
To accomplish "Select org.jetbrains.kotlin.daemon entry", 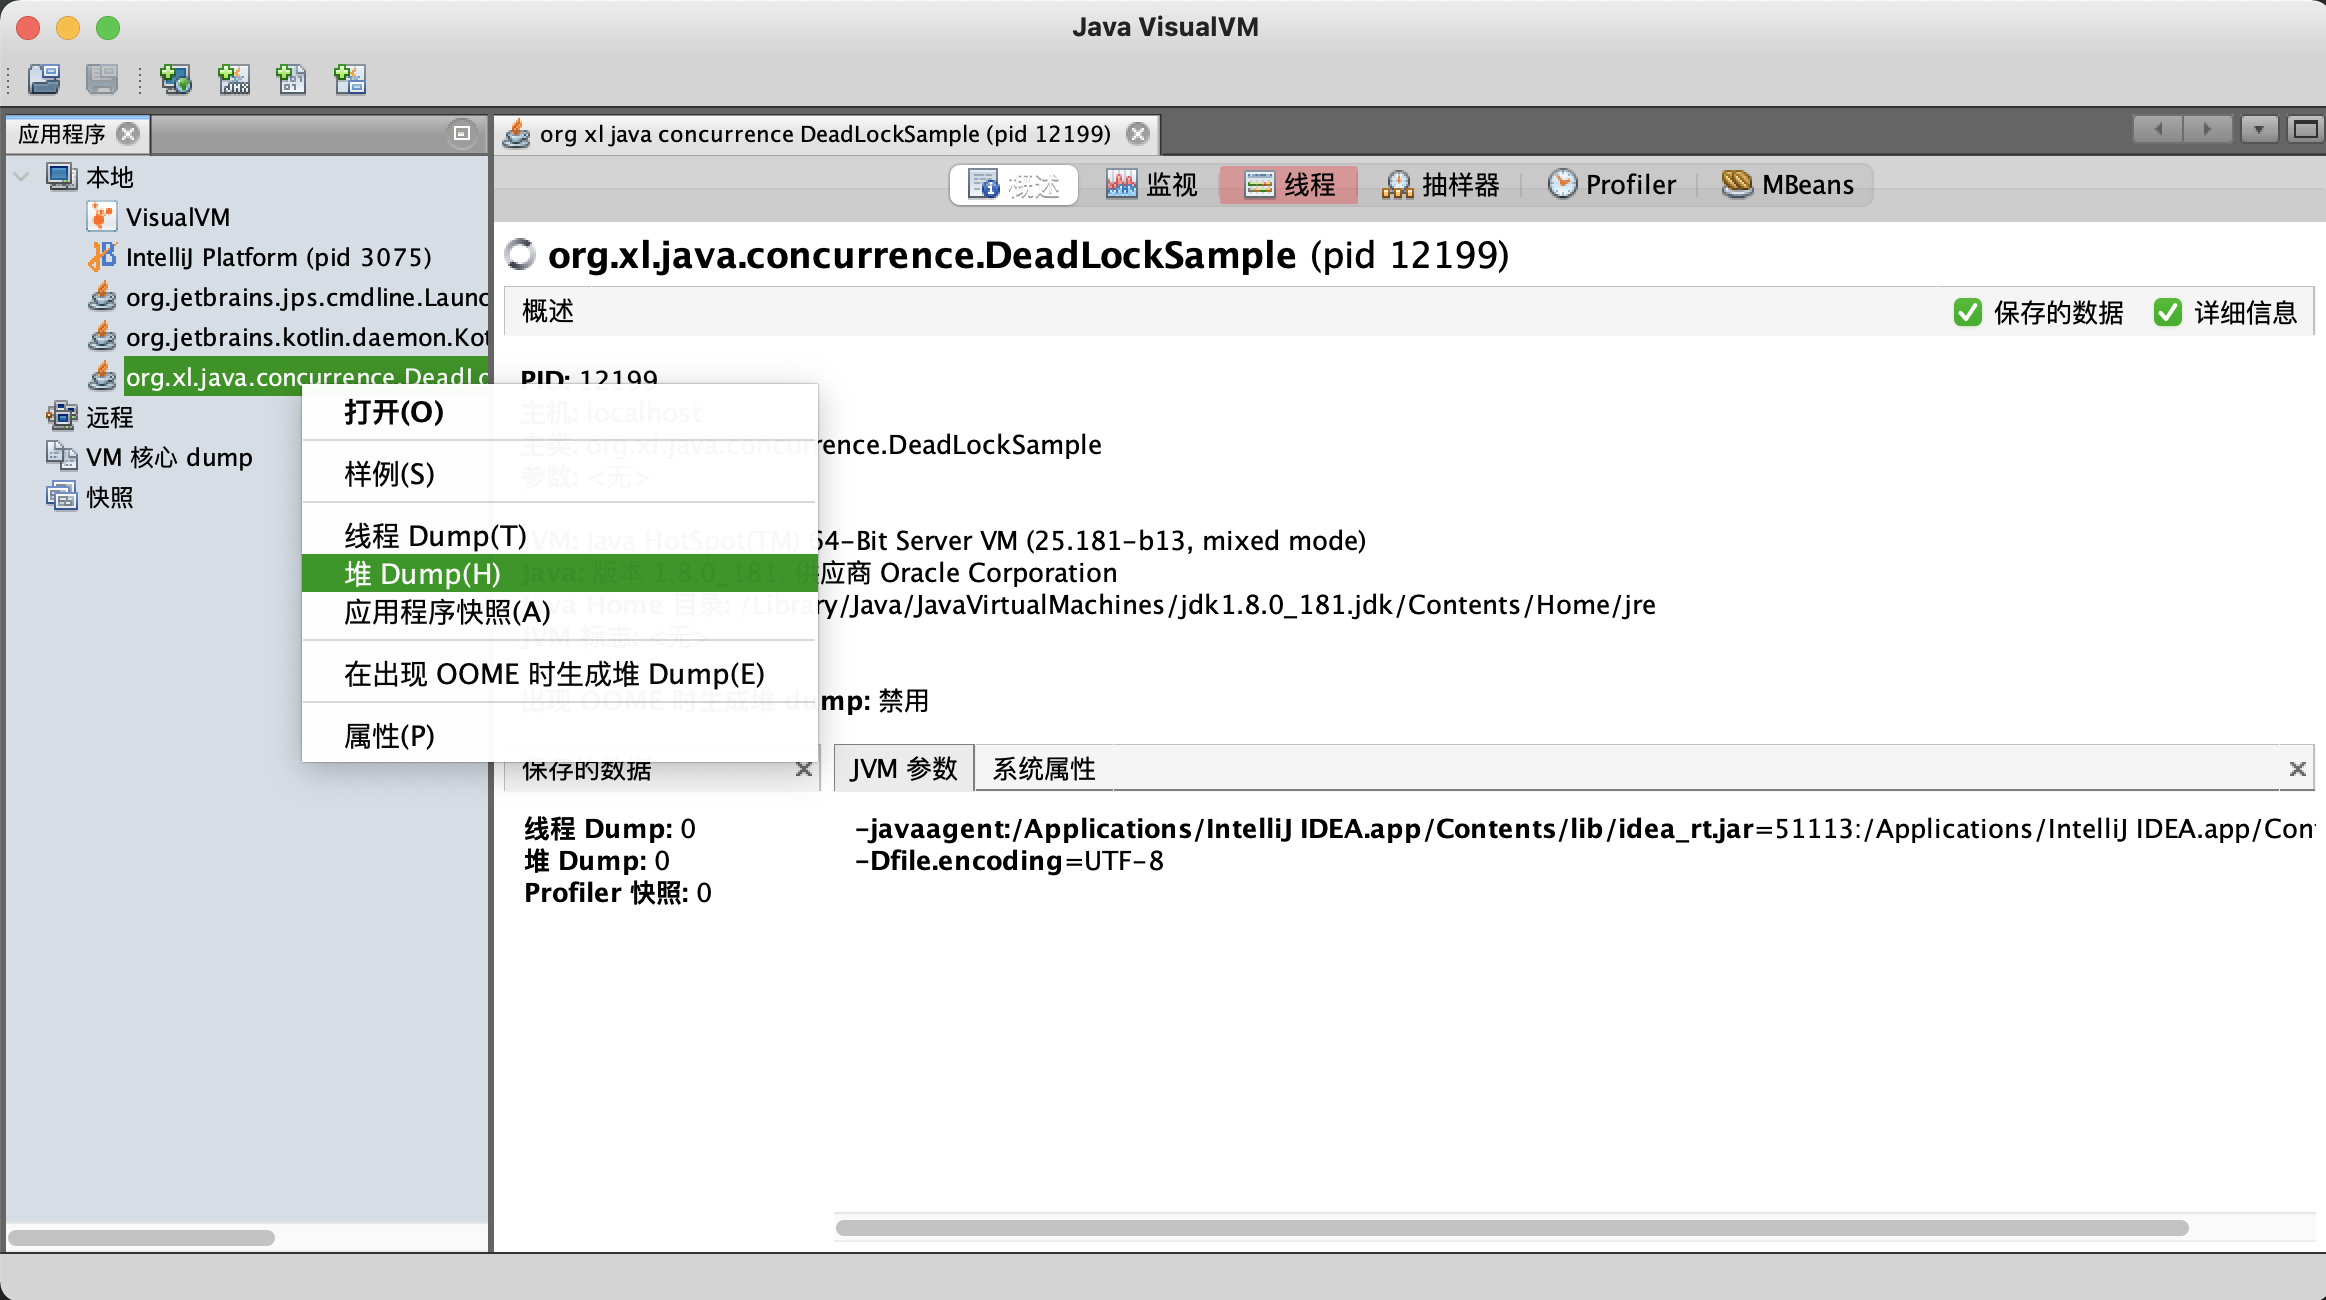I will tap(307, 337).
